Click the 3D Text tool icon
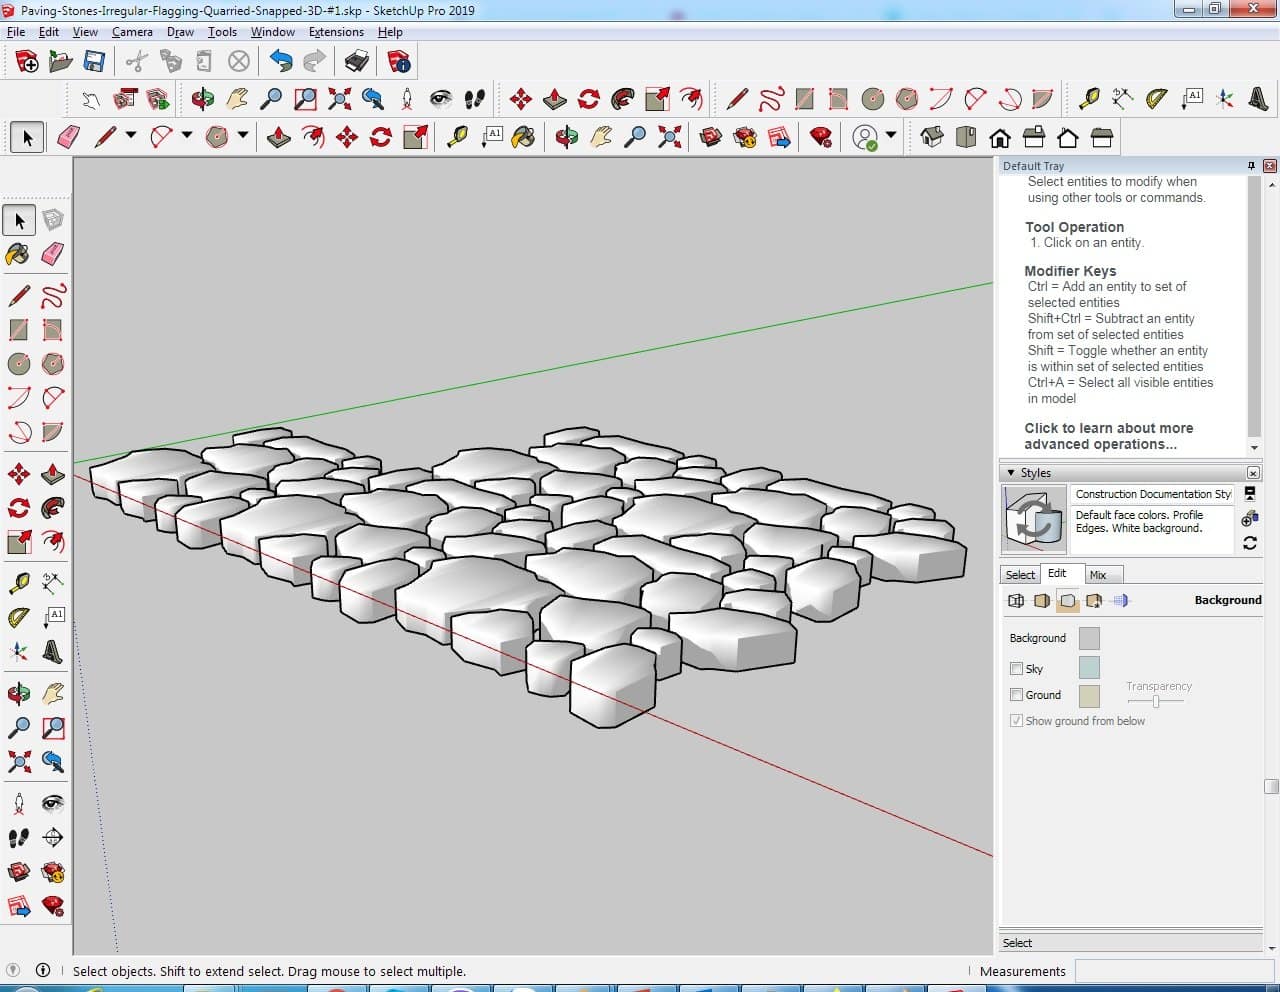Screen dimensions: 1280x992 click(53, 653)
